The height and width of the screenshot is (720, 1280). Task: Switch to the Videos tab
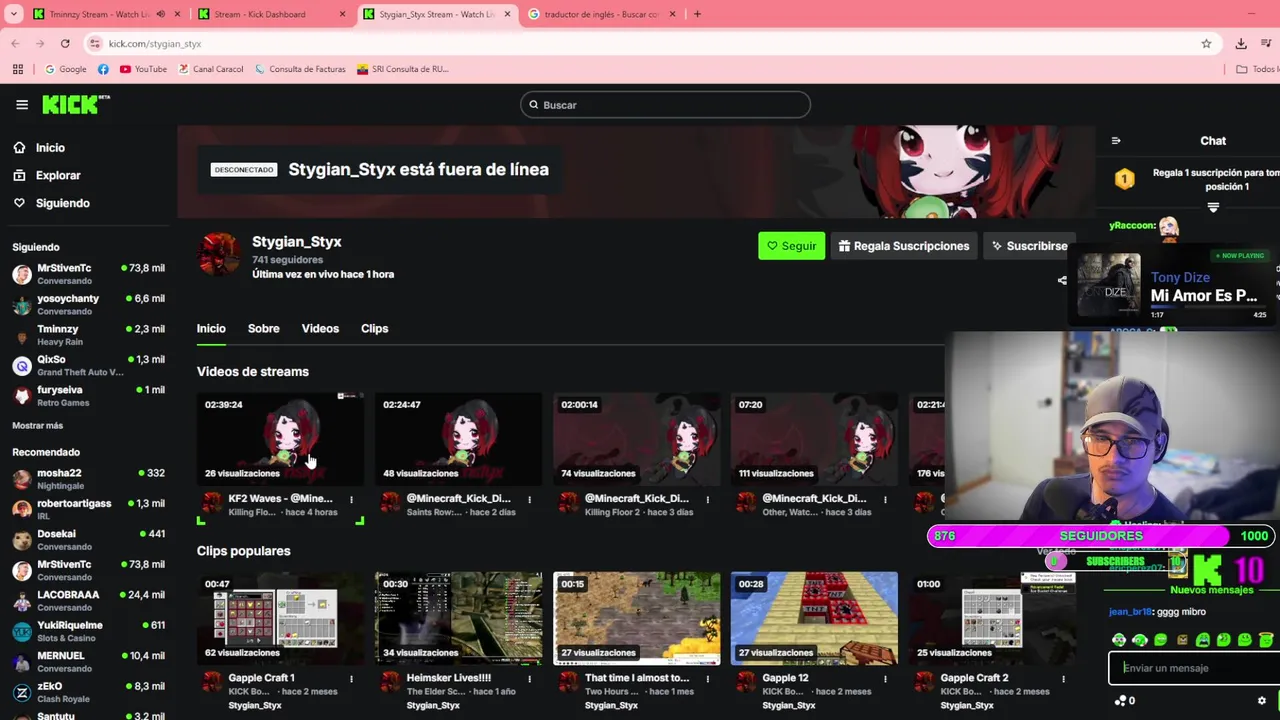320,328
